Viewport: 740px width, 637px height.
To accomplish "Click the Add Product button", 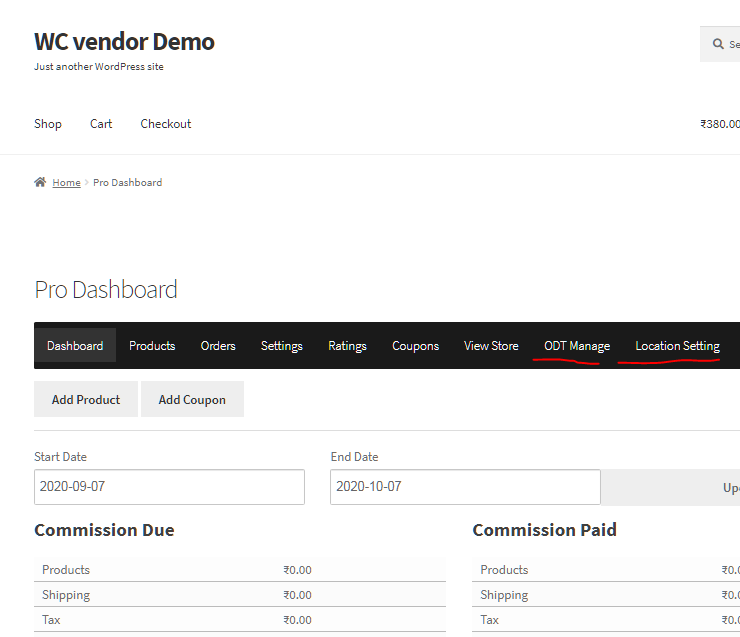I will click(x=86, y=399).
